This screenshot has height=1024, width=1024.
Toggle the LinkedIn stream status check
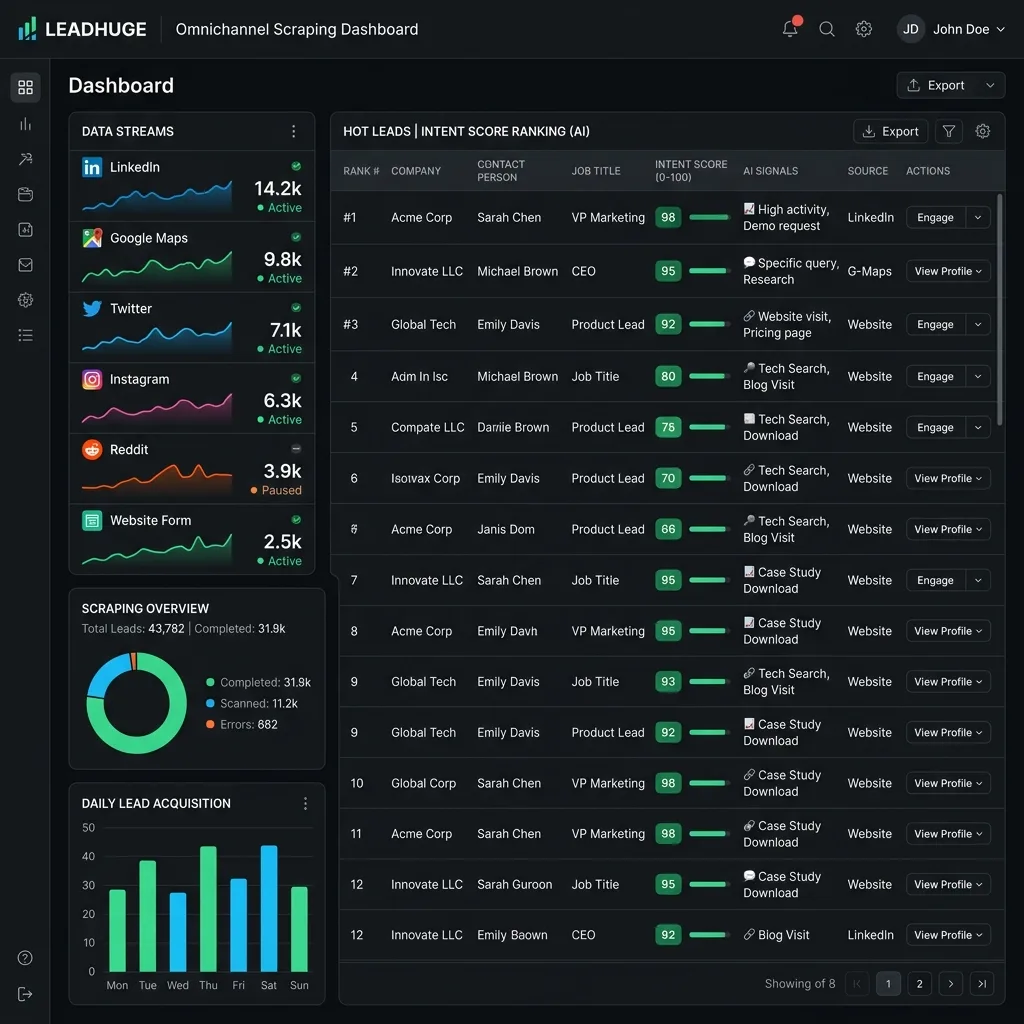tap(296, 166)
